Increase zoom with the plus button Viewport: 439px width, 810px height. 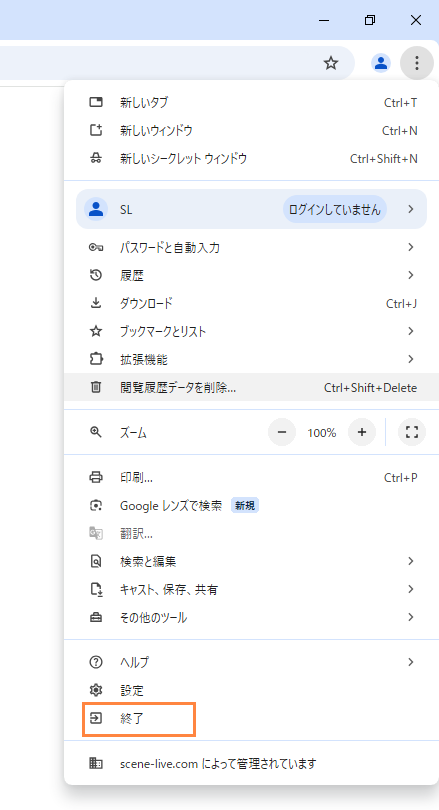tap(362, 432)
